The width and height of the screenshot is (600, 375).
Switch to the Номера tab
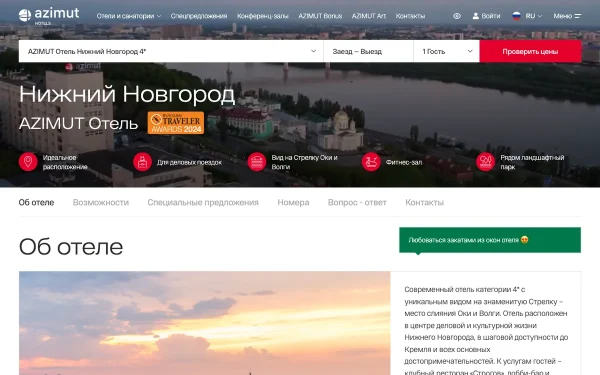coord(293,202)
